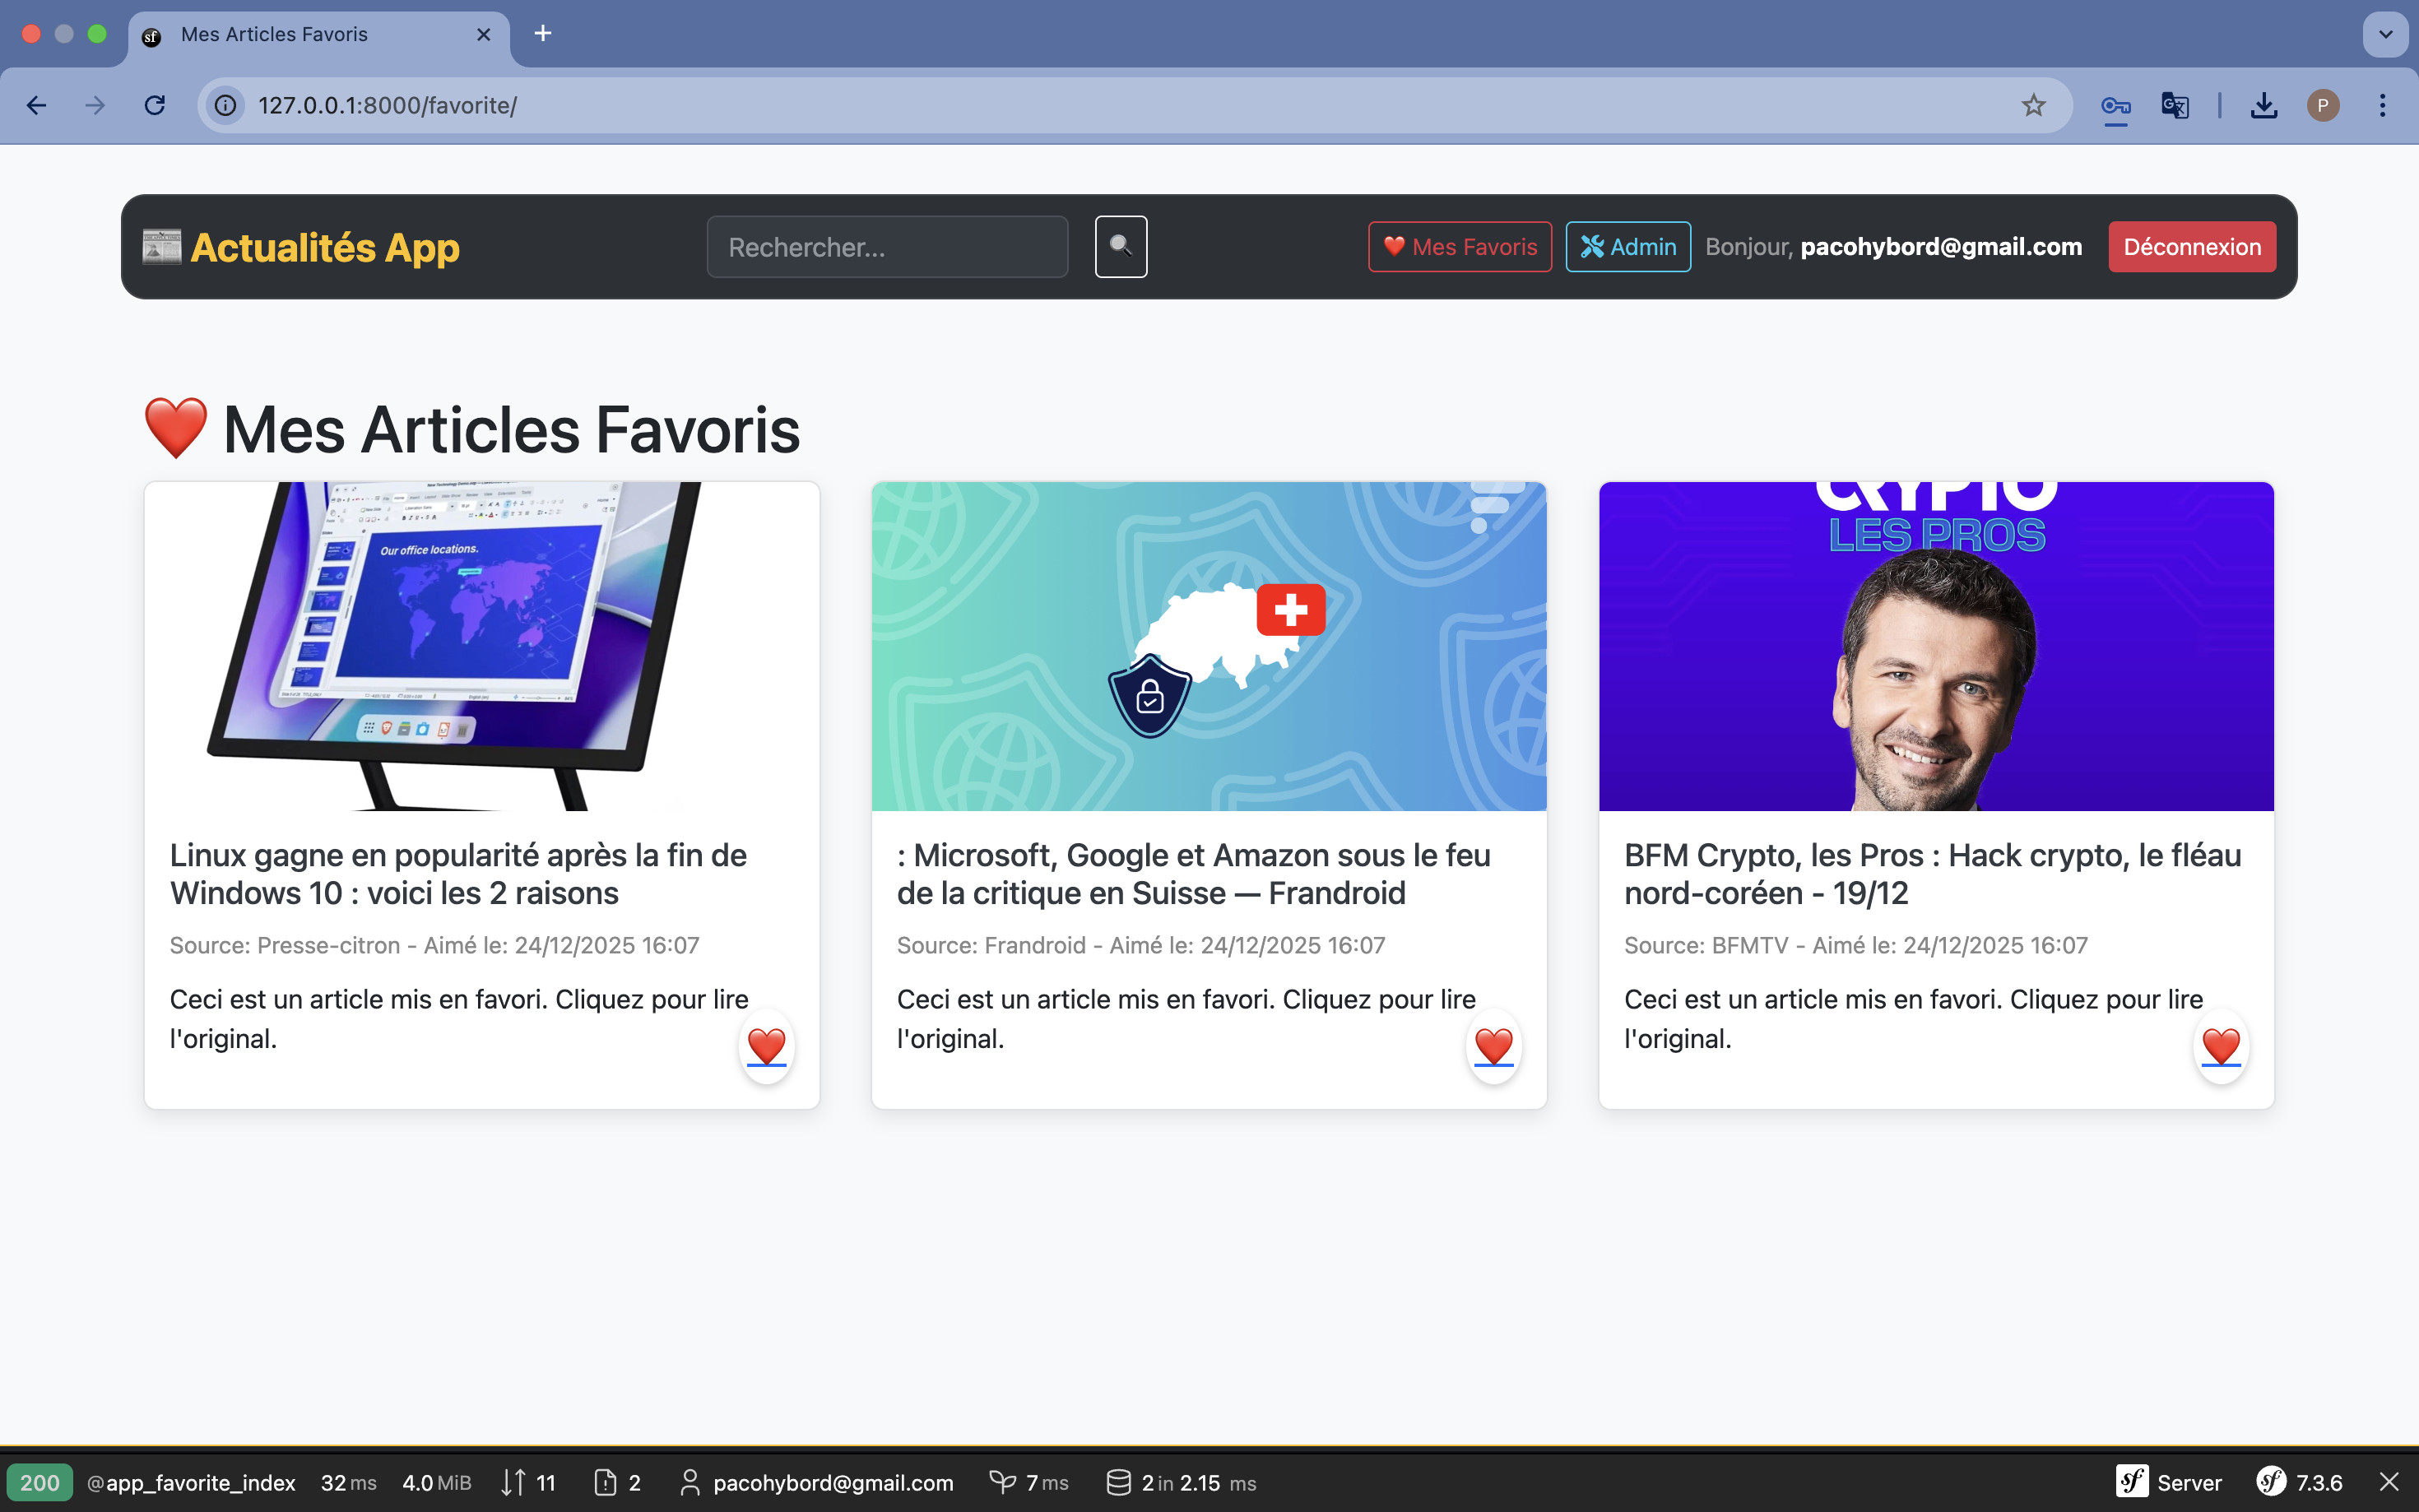Open the Twig render time panel

tap(1029, 1482)
